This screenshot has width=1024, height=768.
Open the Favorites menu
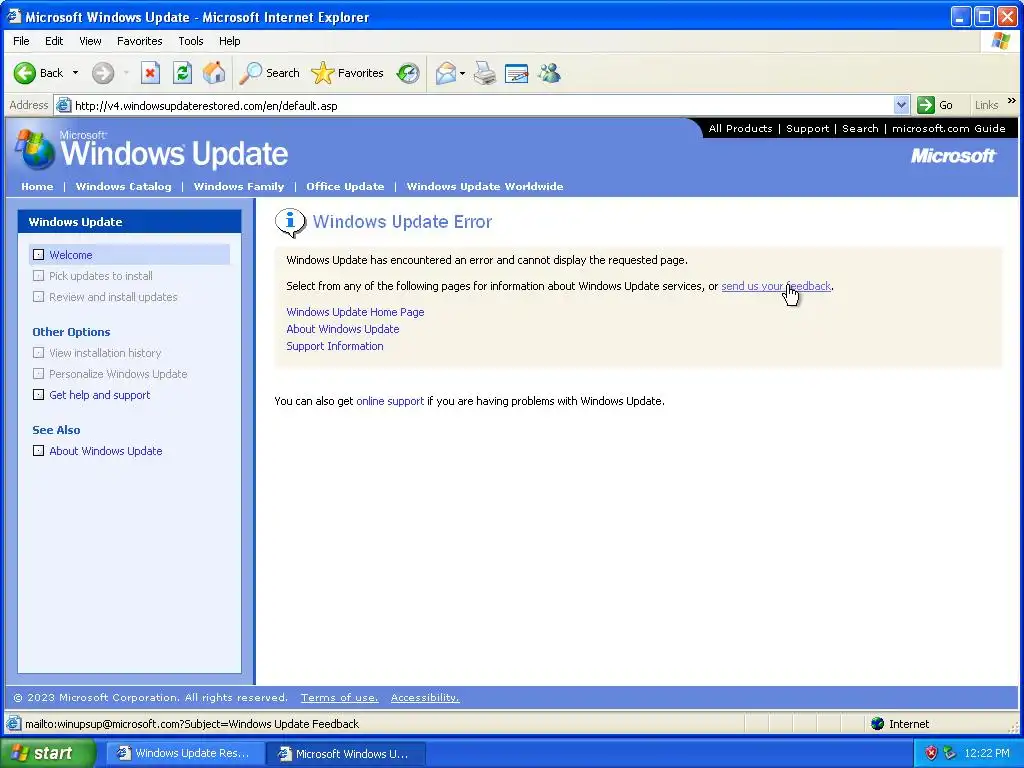coord(140,40)
